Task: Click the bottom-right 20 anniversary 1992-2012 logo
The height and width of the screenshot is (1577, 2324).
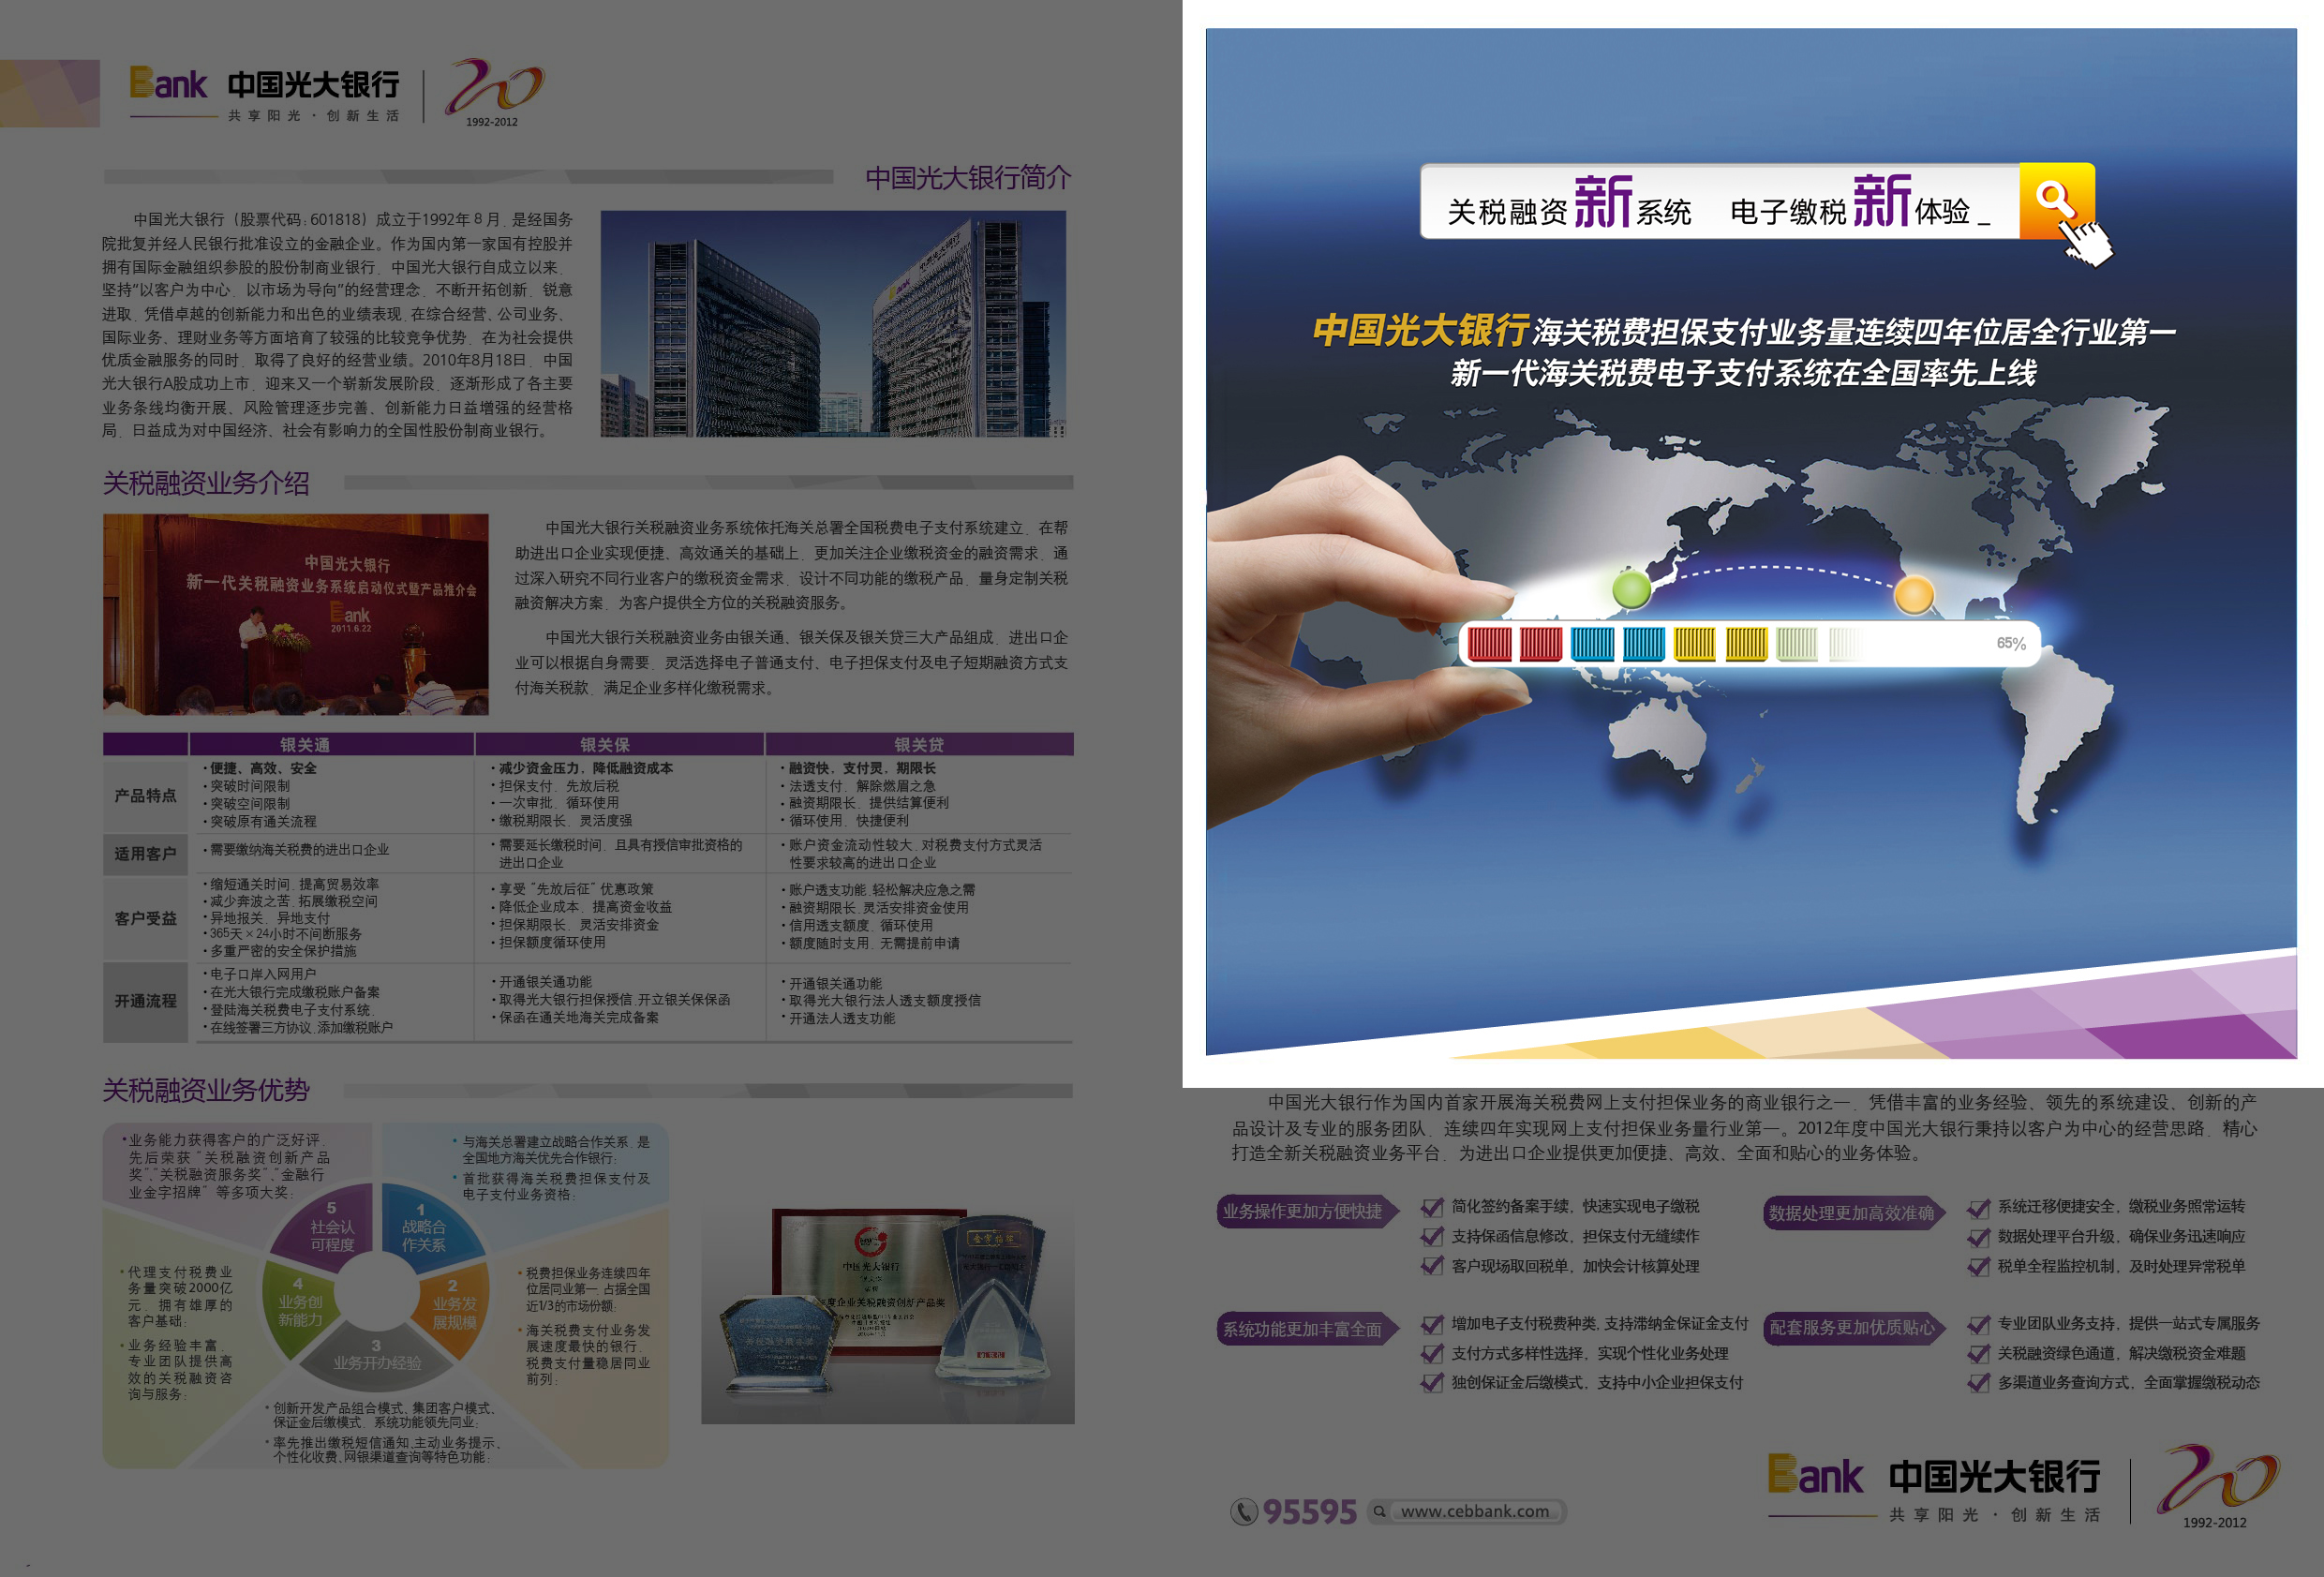Action: click(2217, 1485)
